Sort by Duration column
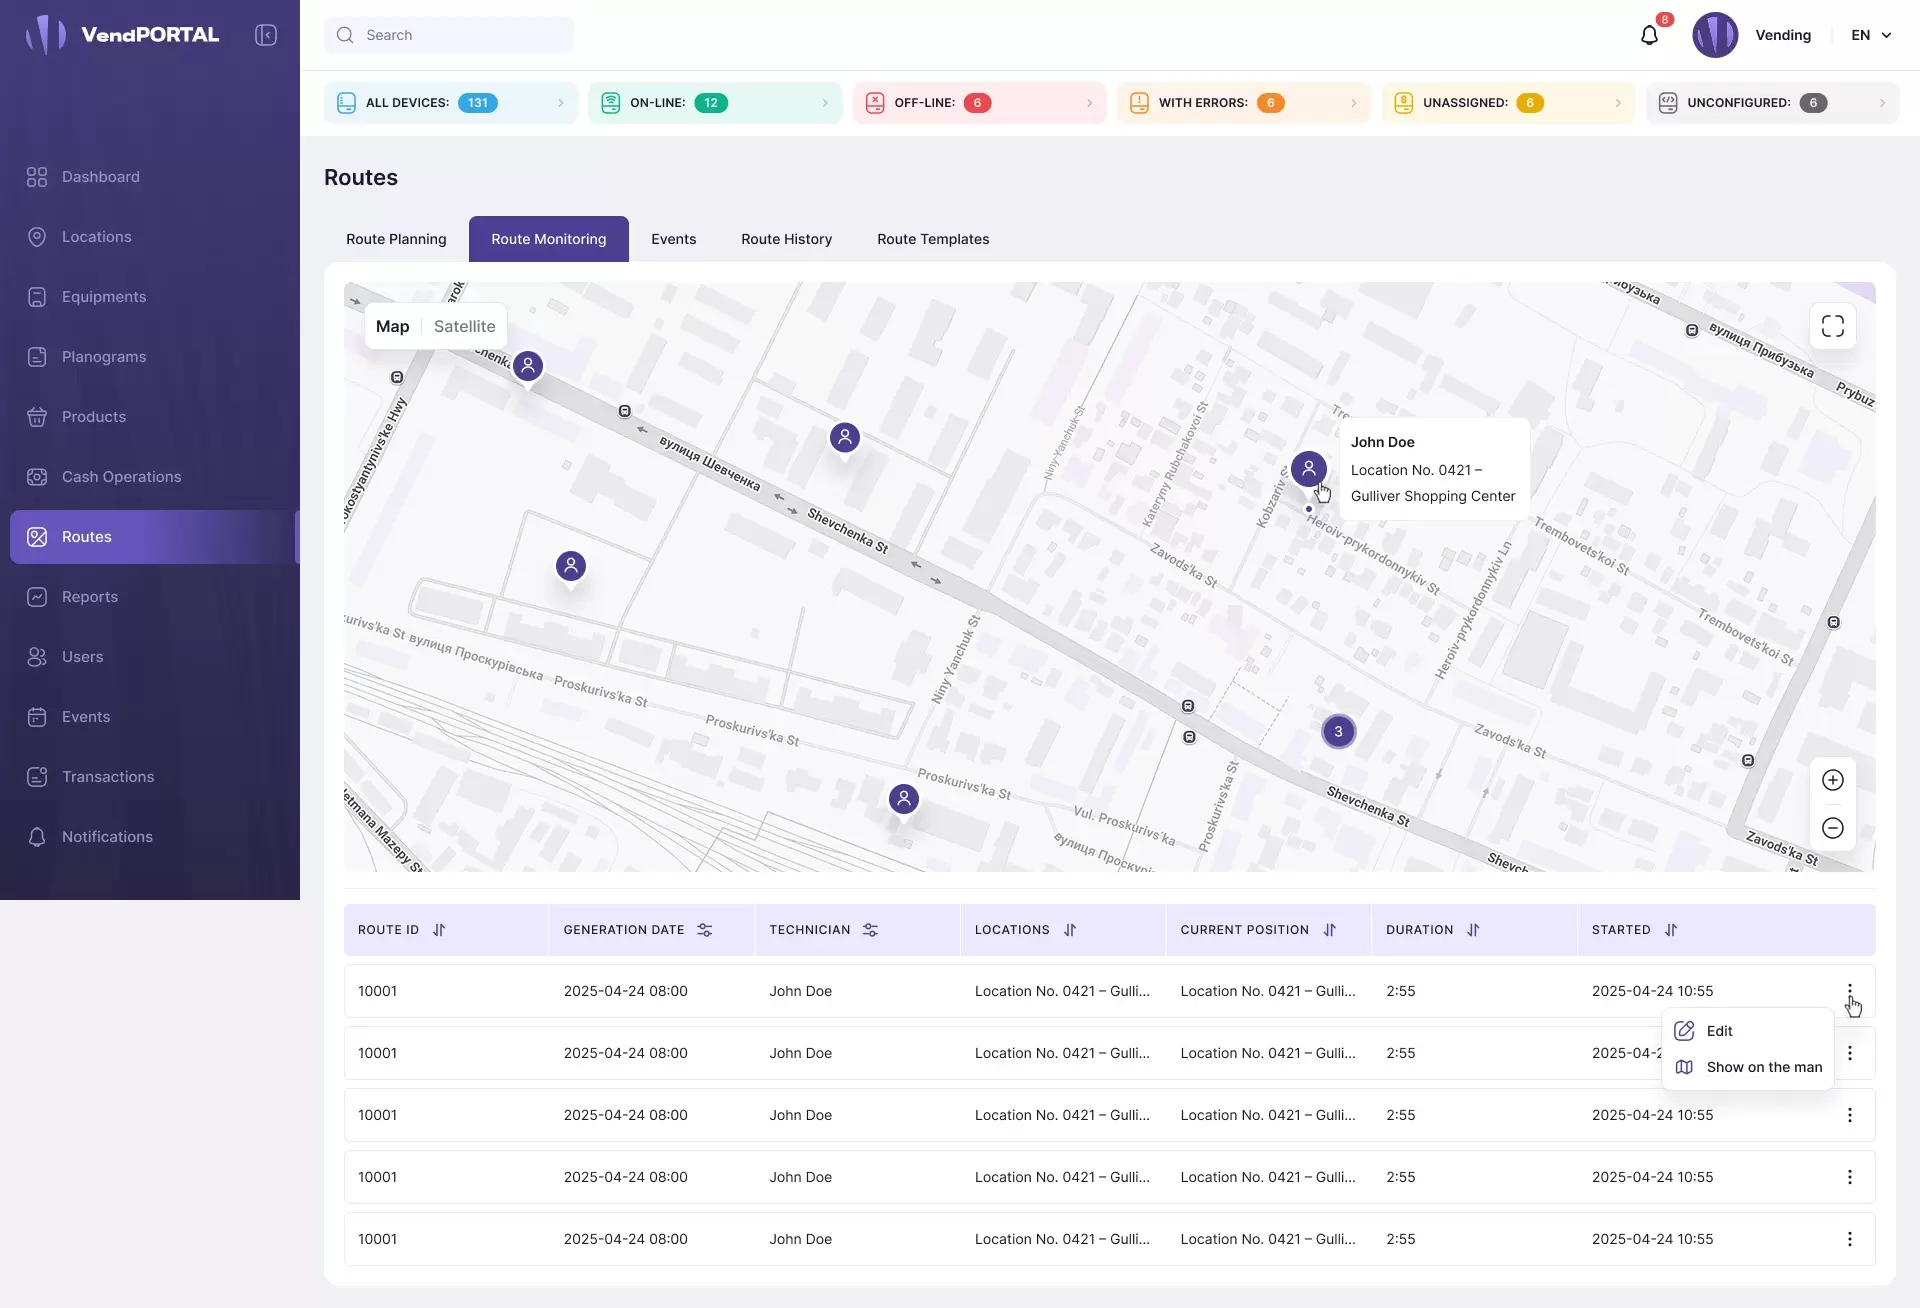Screen dimensions: 1920x1308 tap(1473, 930)
